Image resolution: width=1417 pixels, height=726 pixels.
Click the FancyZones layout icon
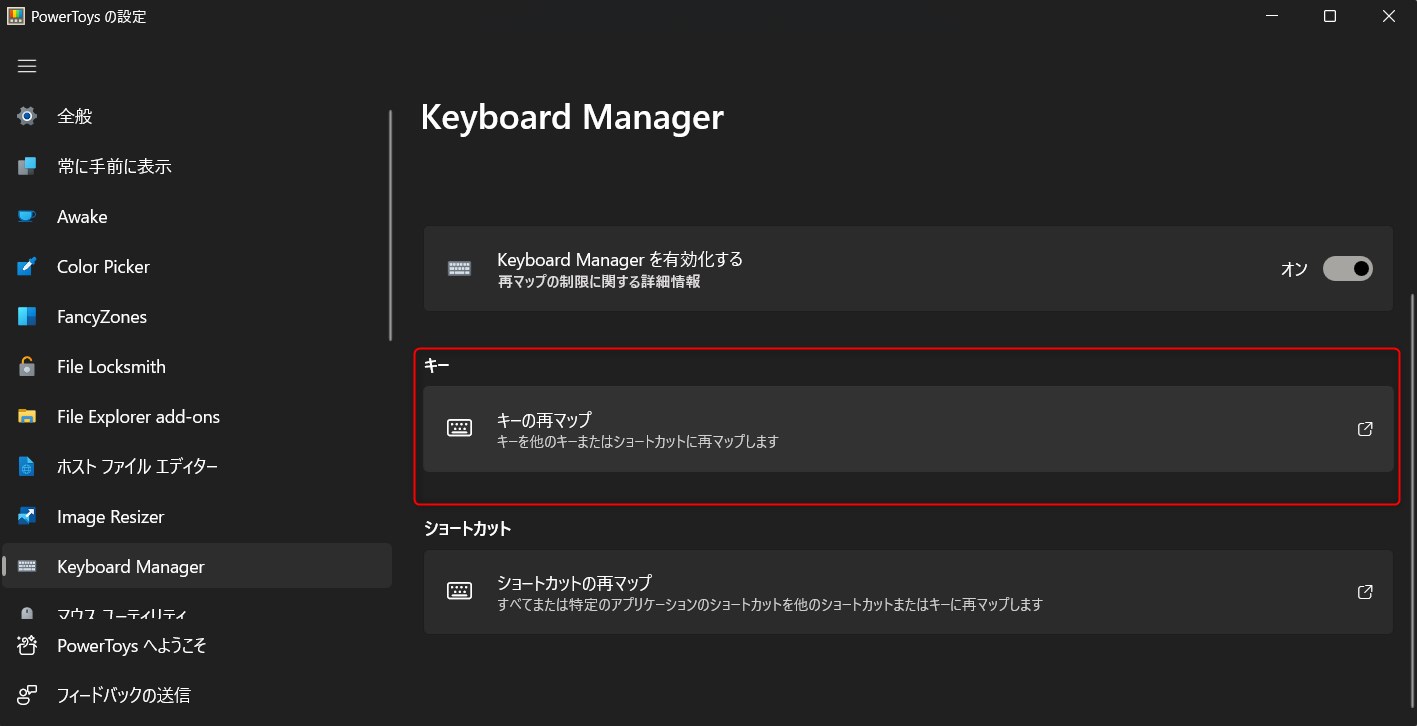(x=27, y=316)
